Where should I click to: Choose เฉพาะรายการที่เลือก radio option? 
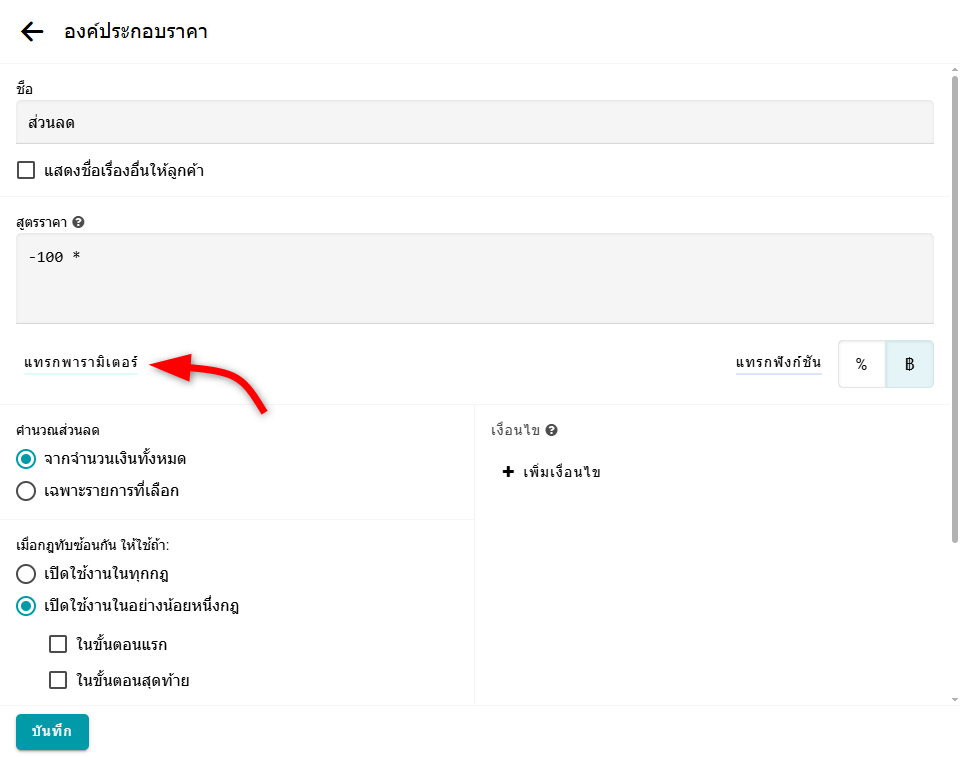(x=26, y=491)
